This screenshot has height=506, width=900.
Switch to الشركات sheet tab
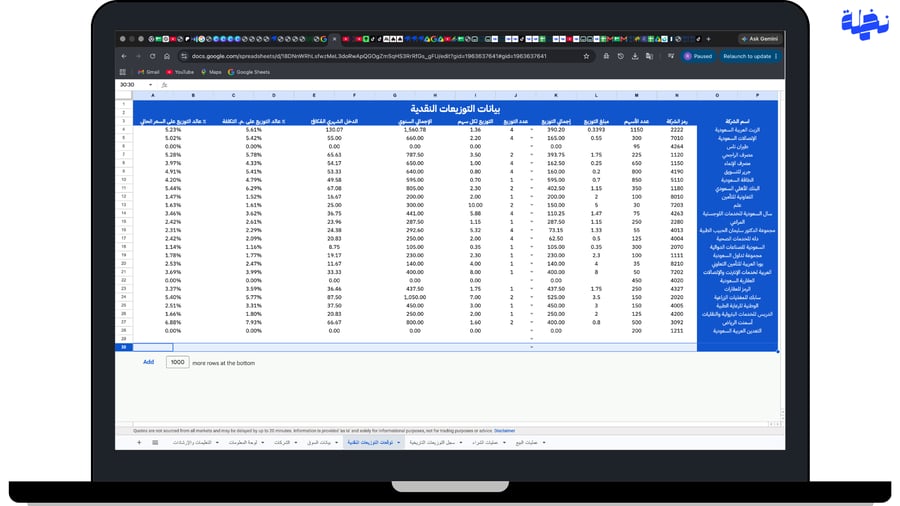(x=282, y=442)
